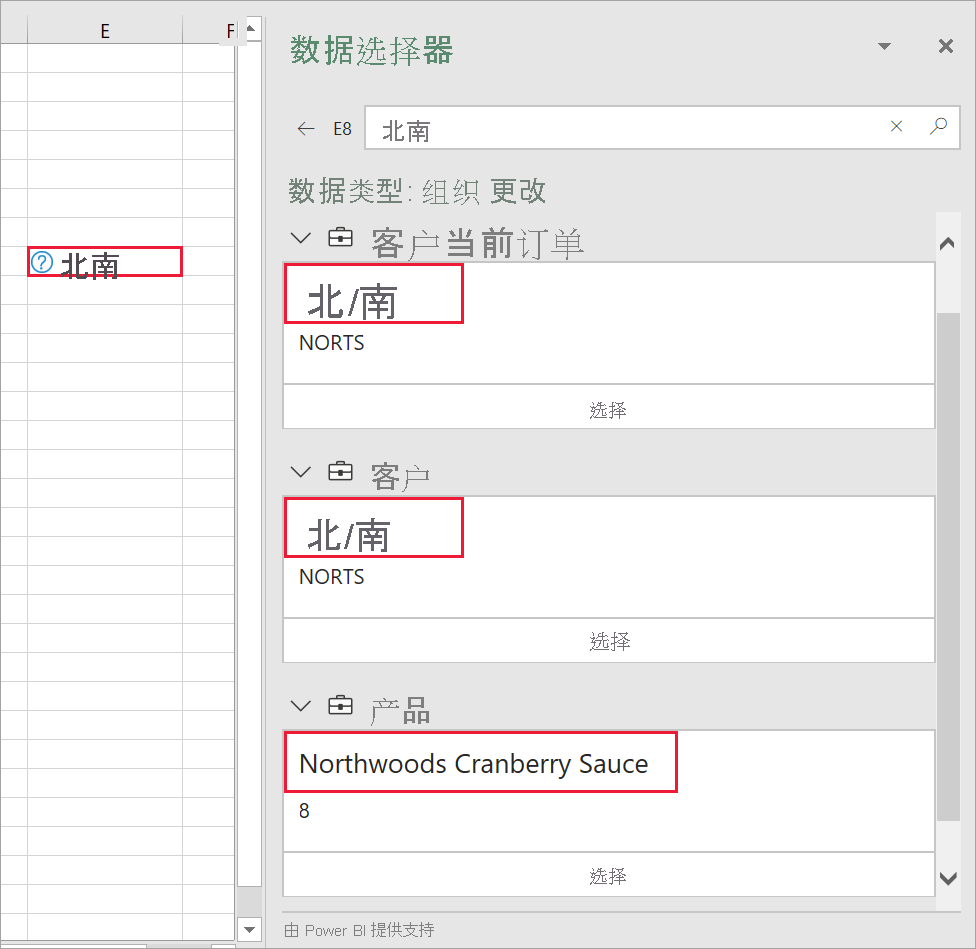The height and width of the screenshot is (949, 976).
Task: Select the Northwoods Cranberry Sauce result card
Action: (480, 762)
